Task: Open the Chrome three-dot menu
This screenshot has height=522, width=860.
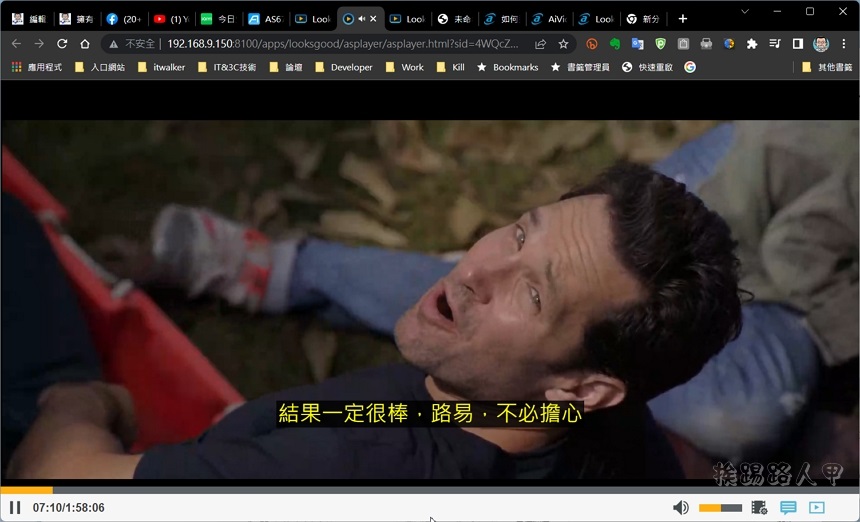Action: (x=844, y=44)
